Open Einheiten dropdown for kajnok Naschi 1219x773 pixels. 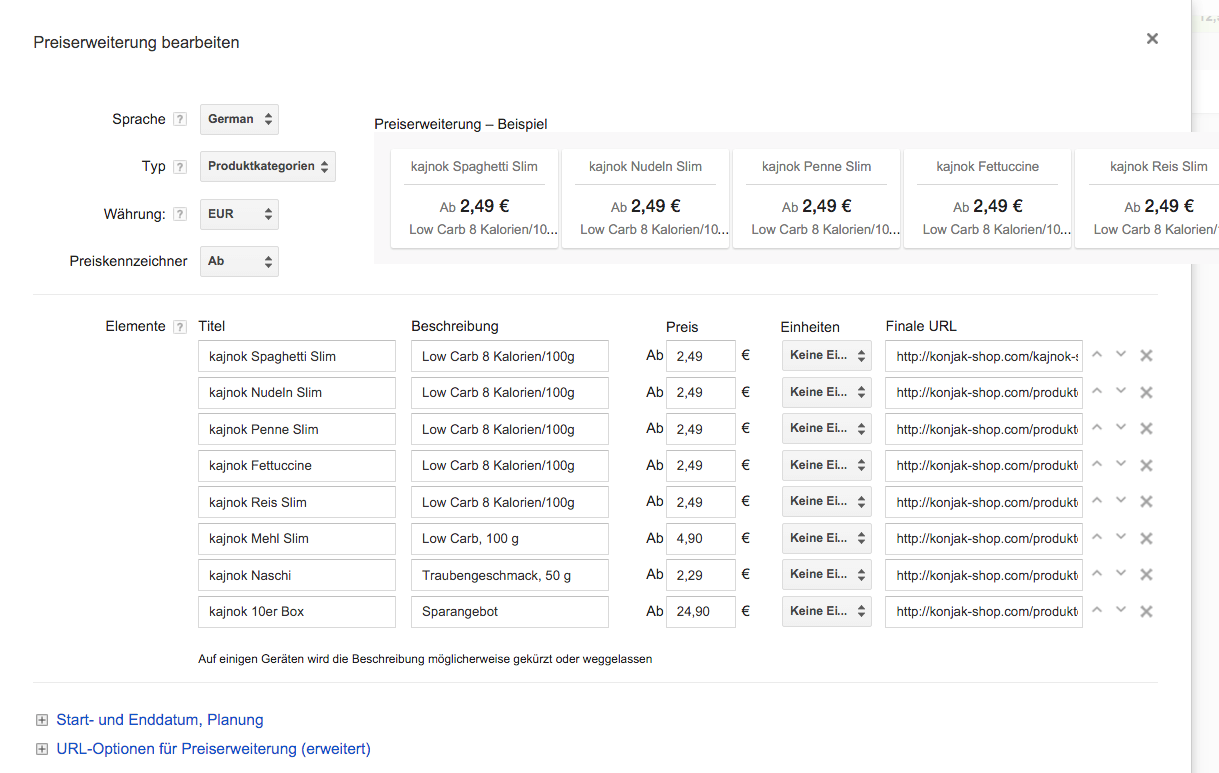pos(826,574)
